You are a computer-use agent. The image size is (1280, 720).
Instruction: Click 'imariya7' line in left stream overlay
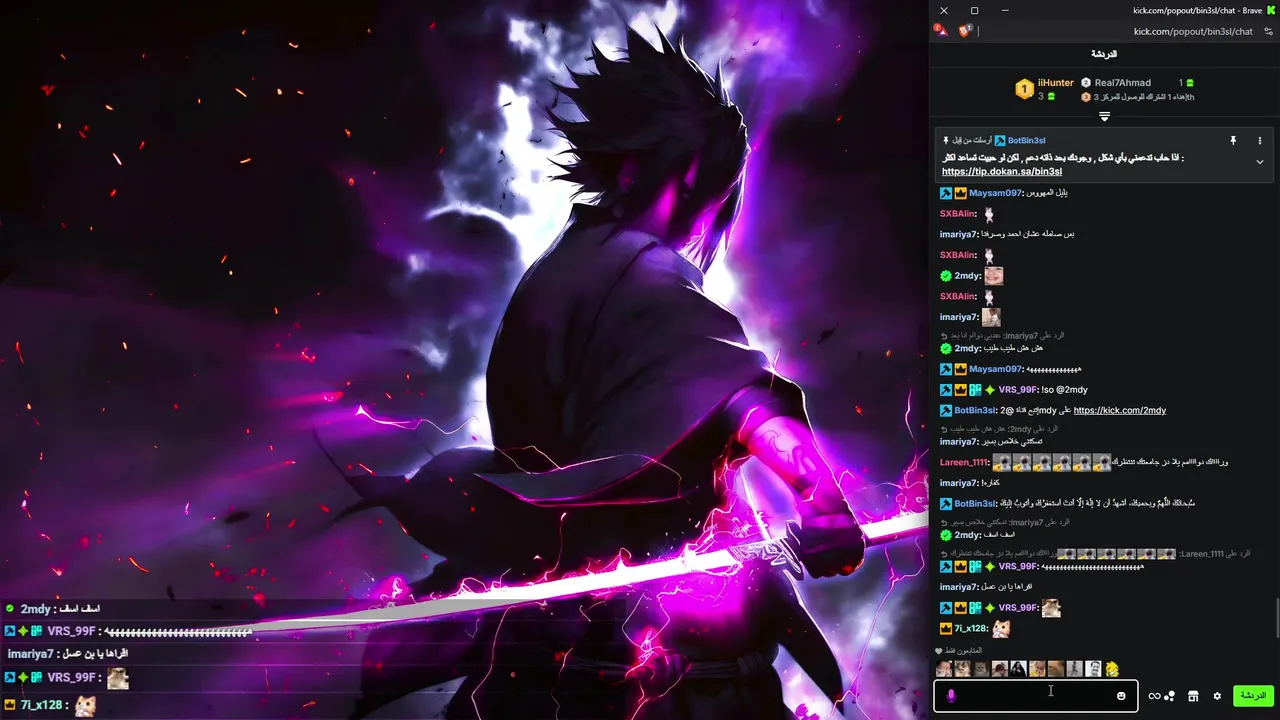click(68, 654)
